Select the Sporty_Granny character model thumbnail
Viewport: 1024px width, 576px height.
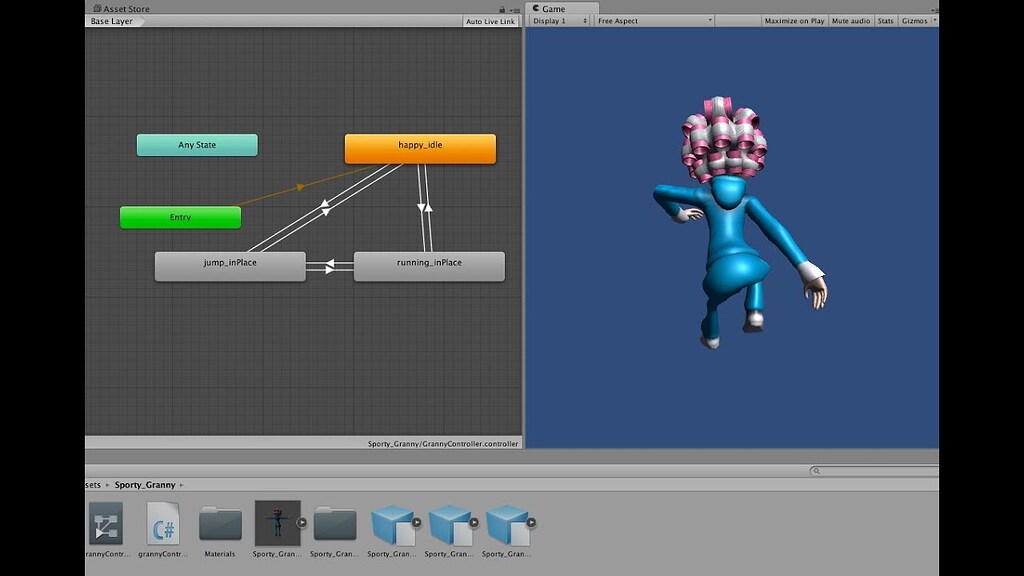[x=277, y=522]
